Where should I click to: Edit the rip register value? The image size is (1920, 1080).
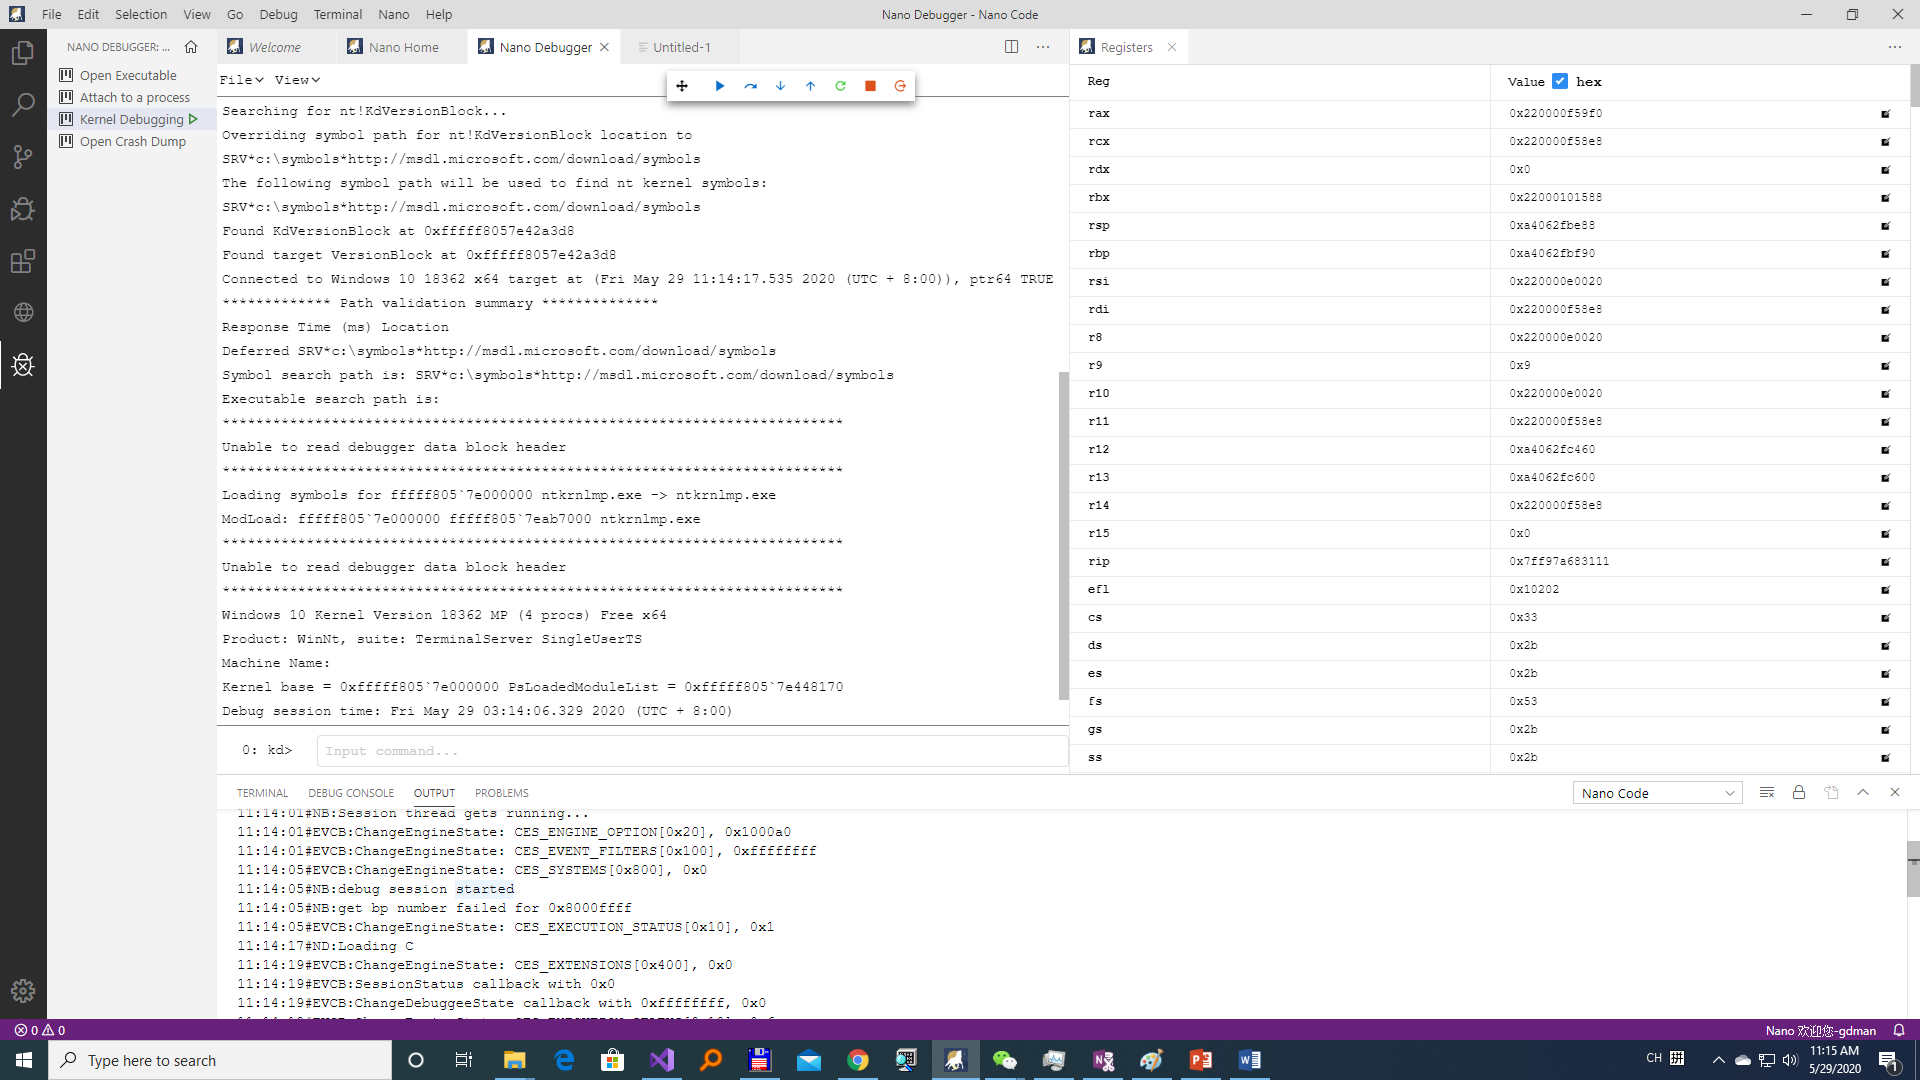(1886, 562)
